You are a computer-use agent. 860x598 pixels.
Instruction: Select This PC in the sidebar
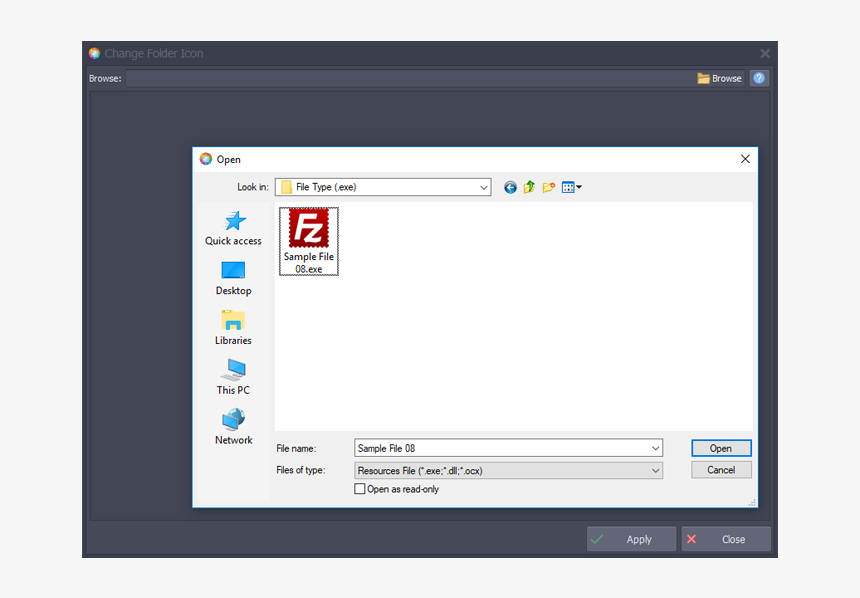[x=233, y=377]
